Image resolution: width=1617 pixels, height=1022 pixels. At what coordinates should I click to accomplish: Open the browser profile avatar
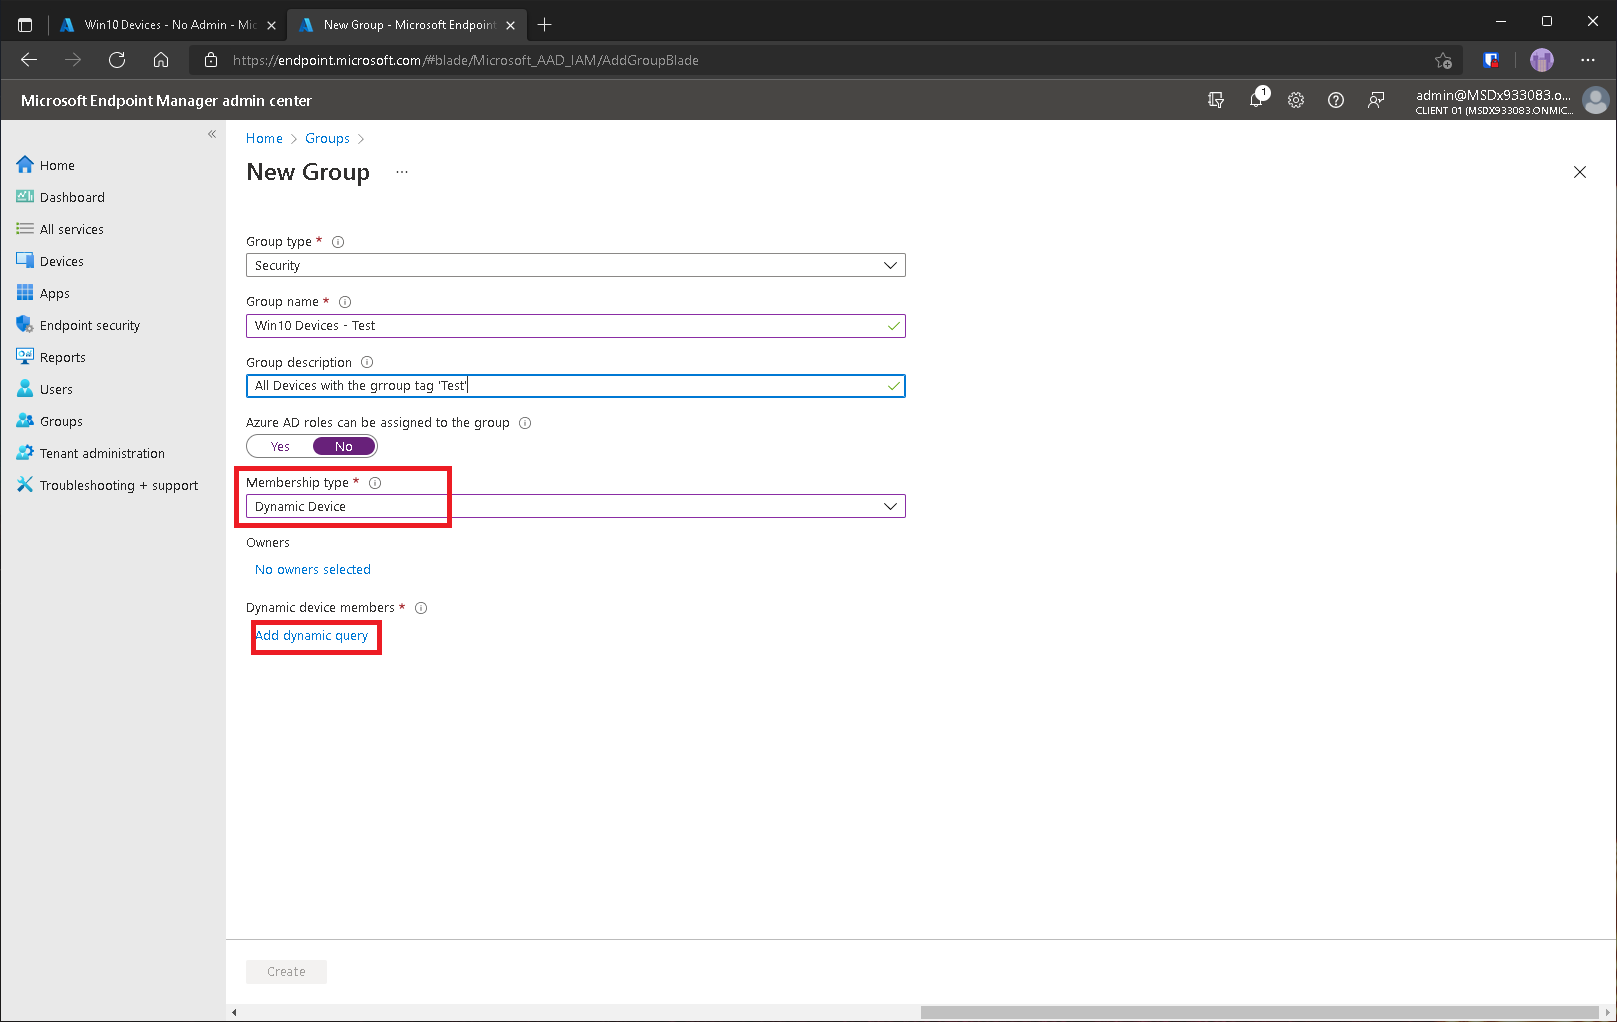point(1542,60)
